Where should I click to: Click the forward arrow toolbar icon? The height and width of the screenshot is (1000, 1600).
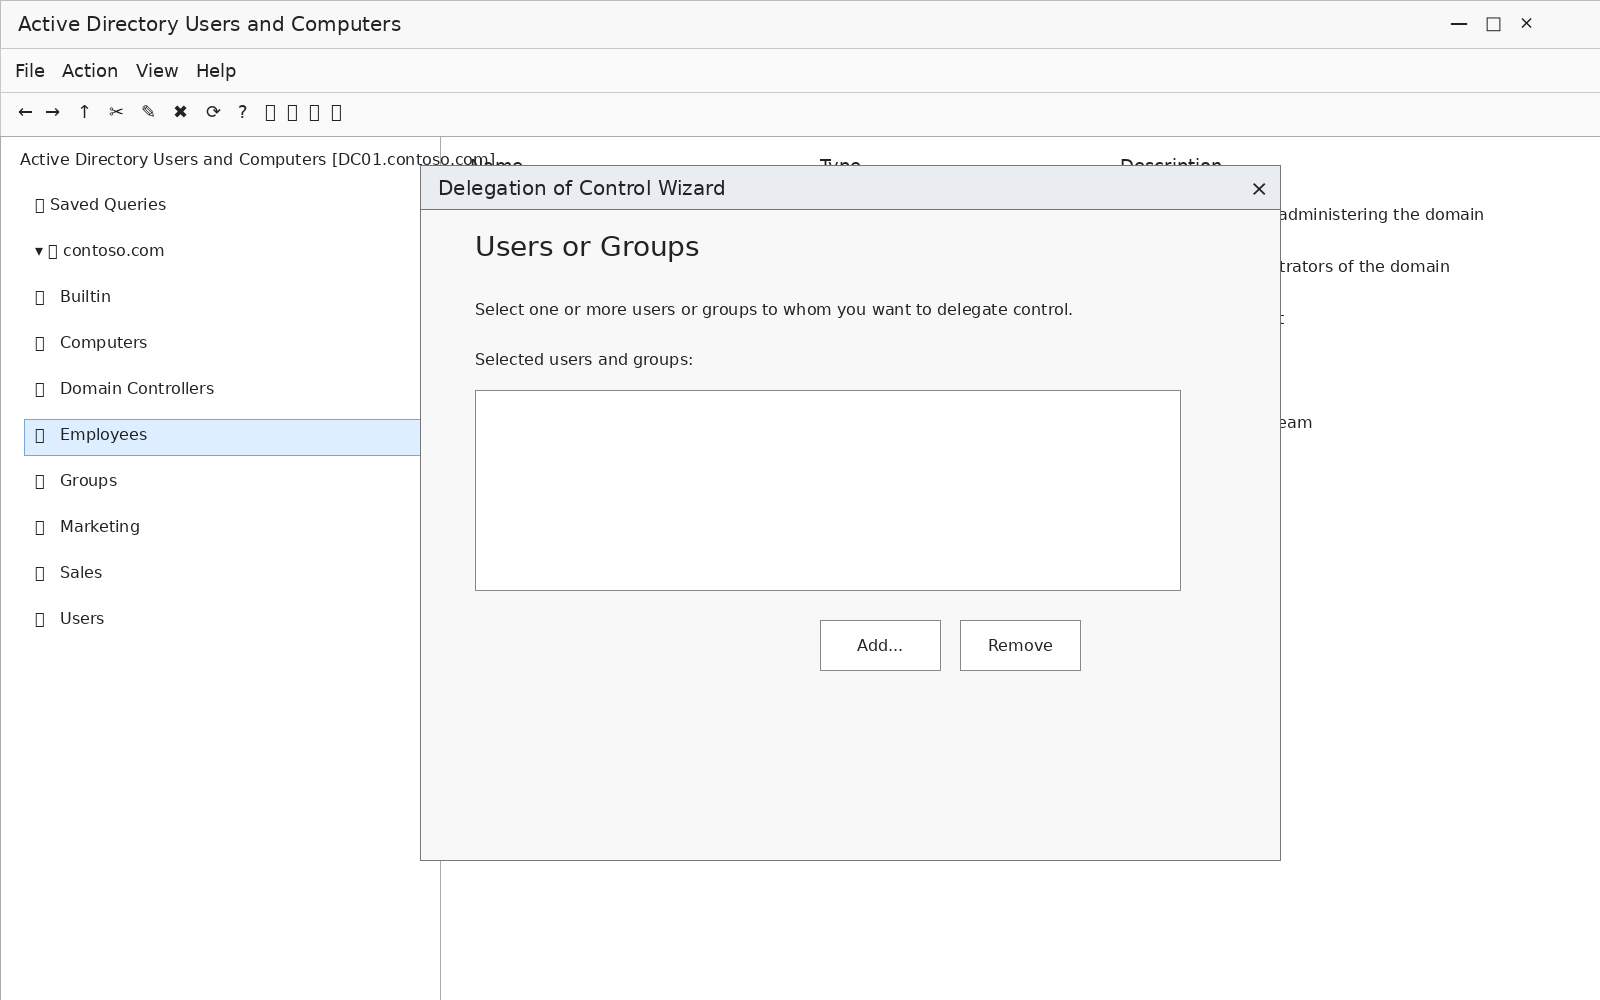pyautogui.click(x=53, y=112)
